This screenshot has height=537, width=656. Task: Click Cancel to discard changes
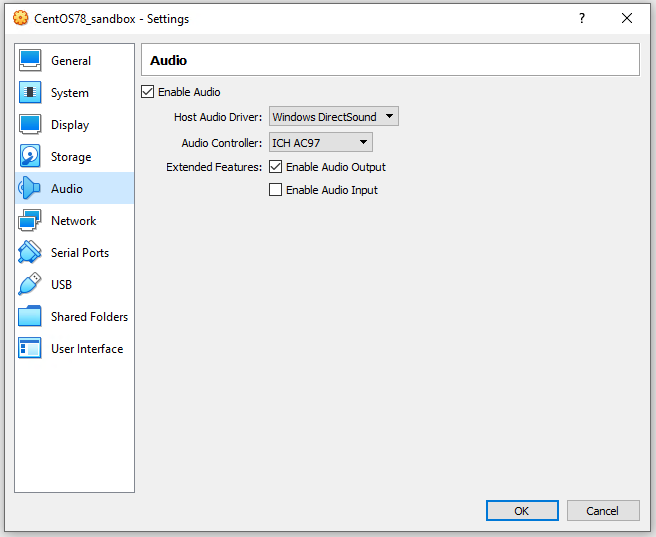click(602, 511)
